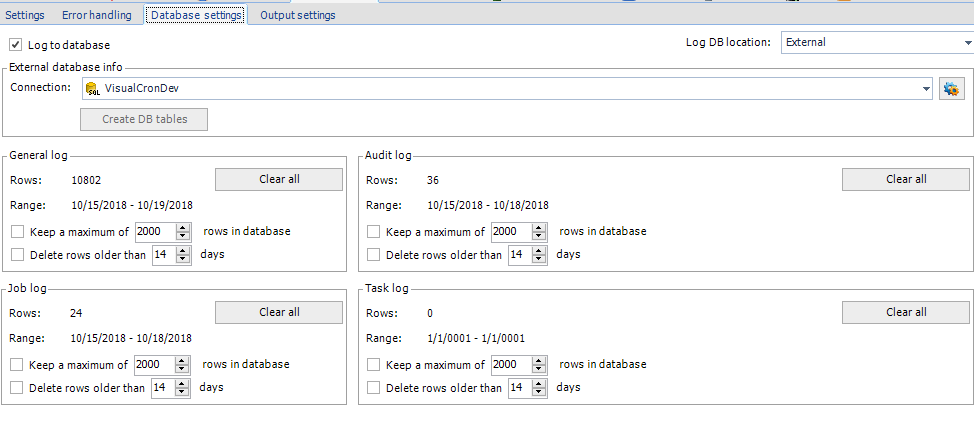Click Job log maximum rows input field
The width and height of the screenshot is (974, 427).
point(152,365)
